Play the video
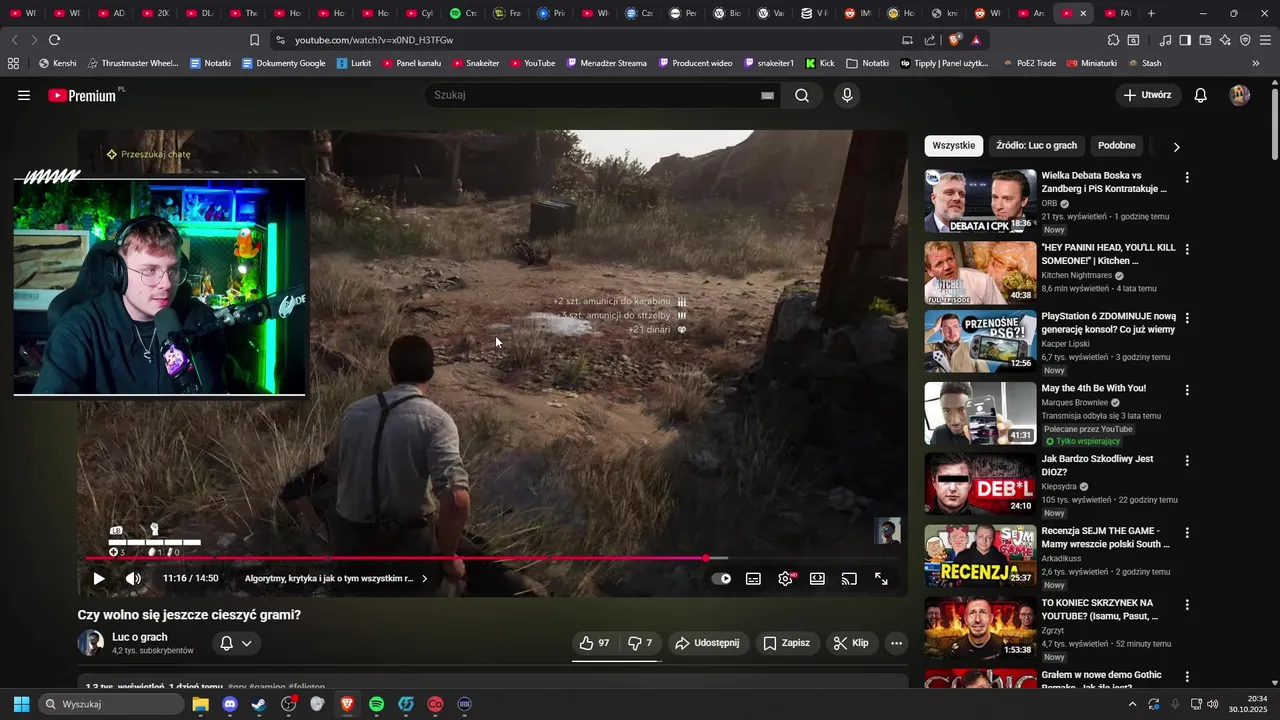Image resolution: width=1280 pixels, height=720 pixels. point(98,578)
